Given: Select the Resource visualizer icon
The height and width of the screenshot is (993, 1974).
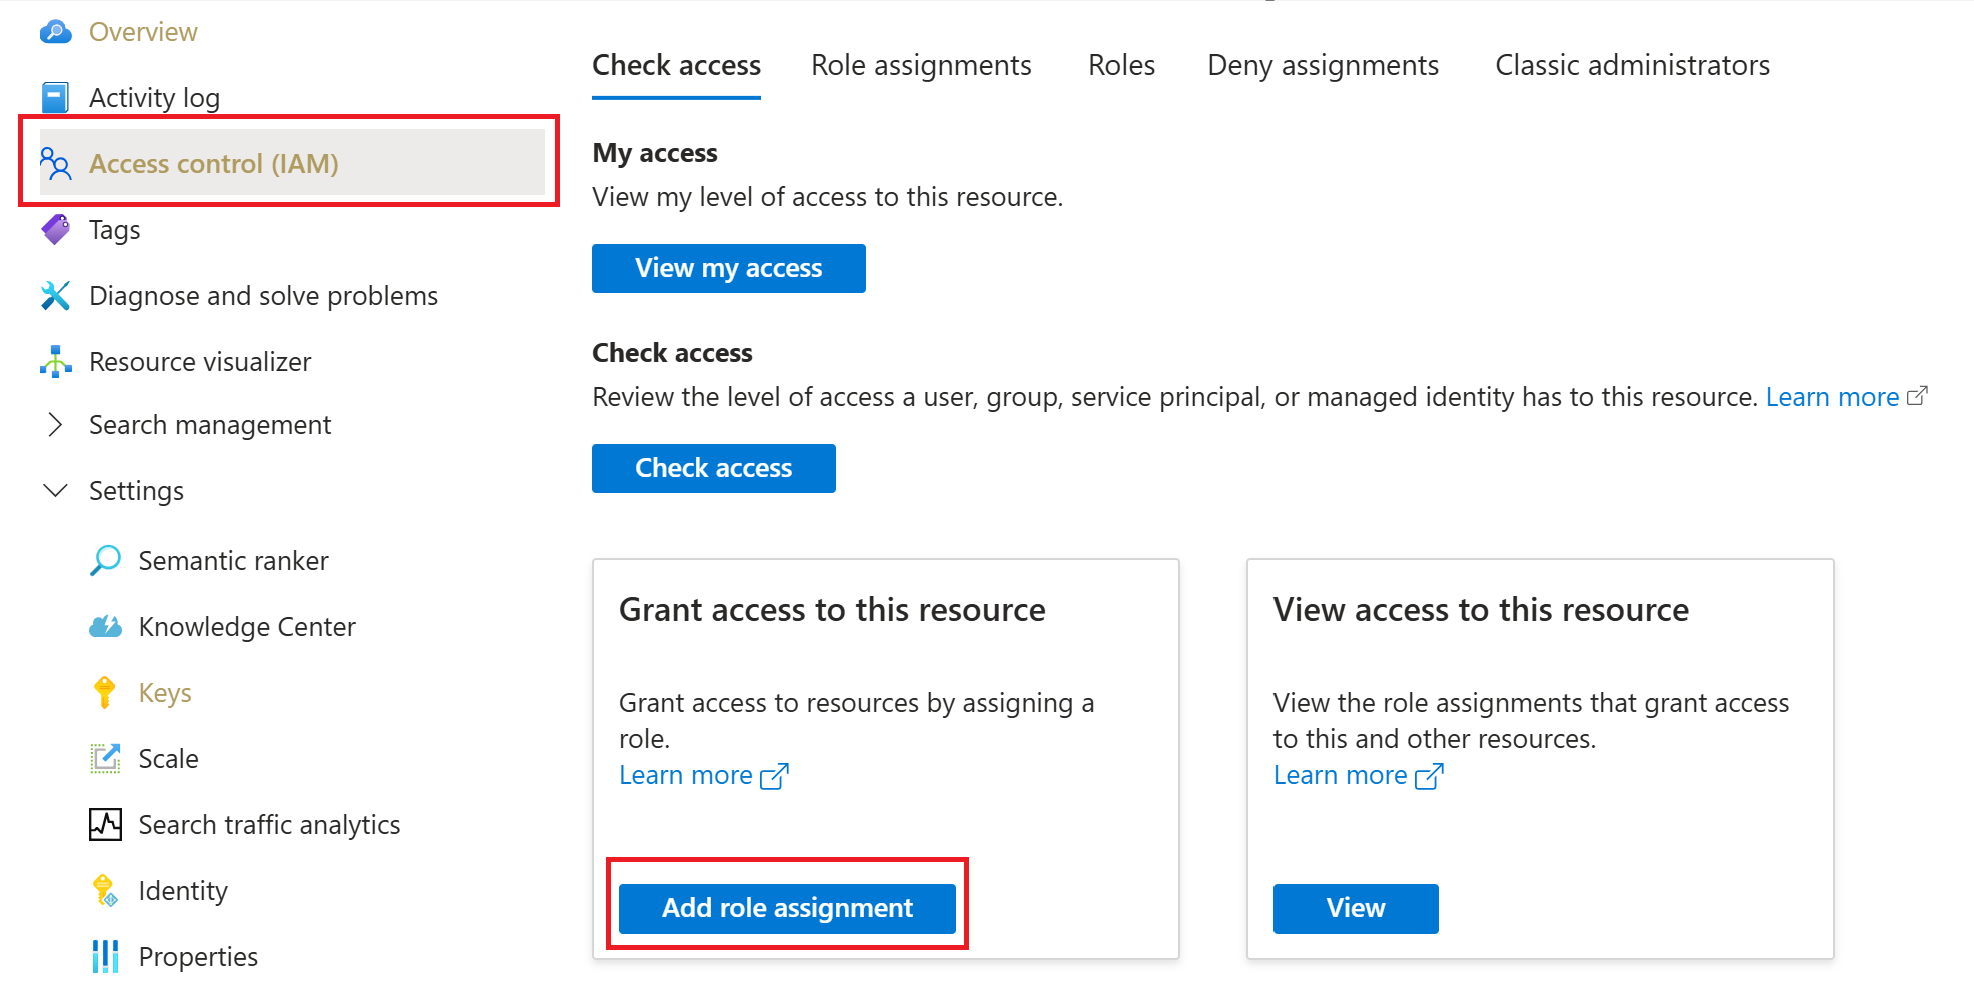Looking at the screenshot, I should coord(55,361).
